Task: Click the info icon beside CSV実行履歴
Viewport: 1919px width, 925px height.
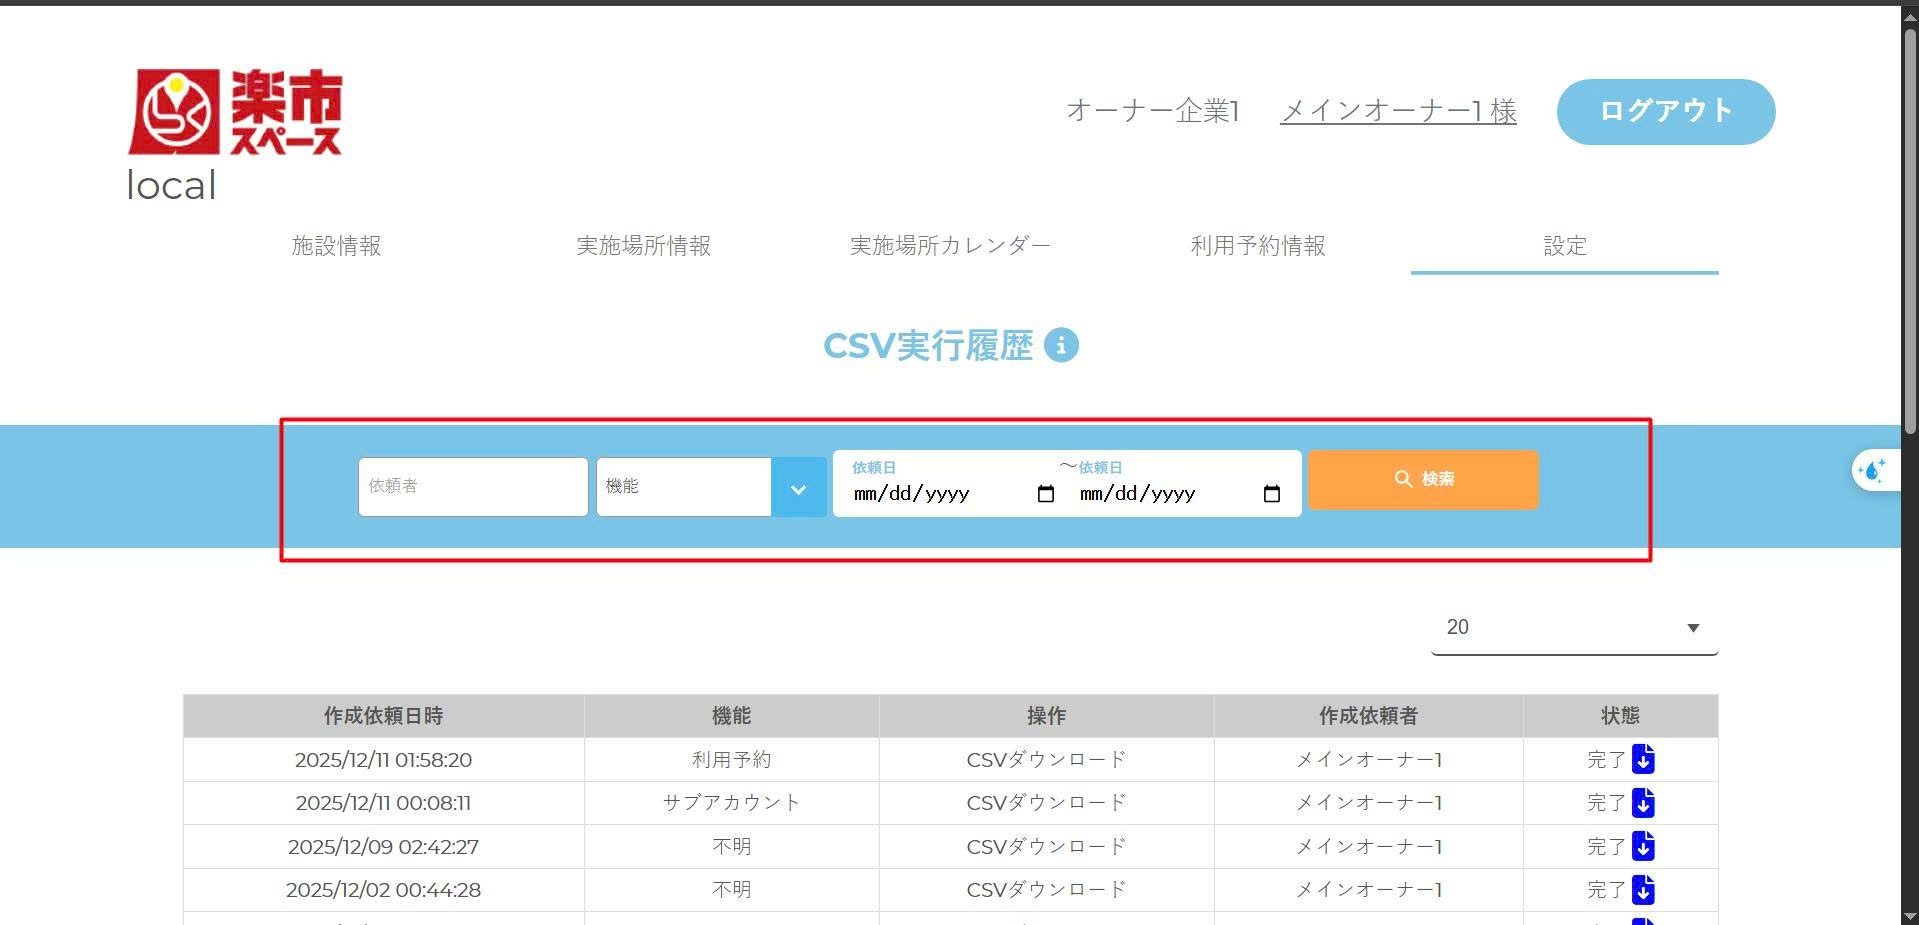Action: [1061, 345]
